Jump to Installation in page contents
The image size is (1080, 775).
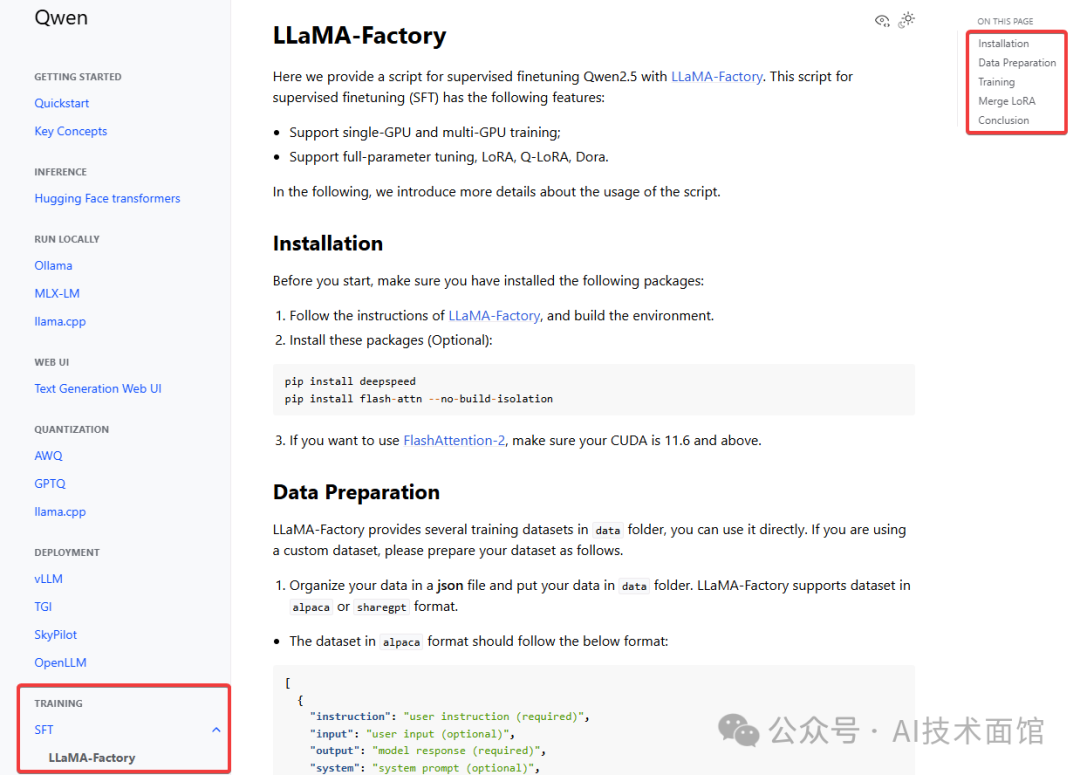[x=1004, y=43]
